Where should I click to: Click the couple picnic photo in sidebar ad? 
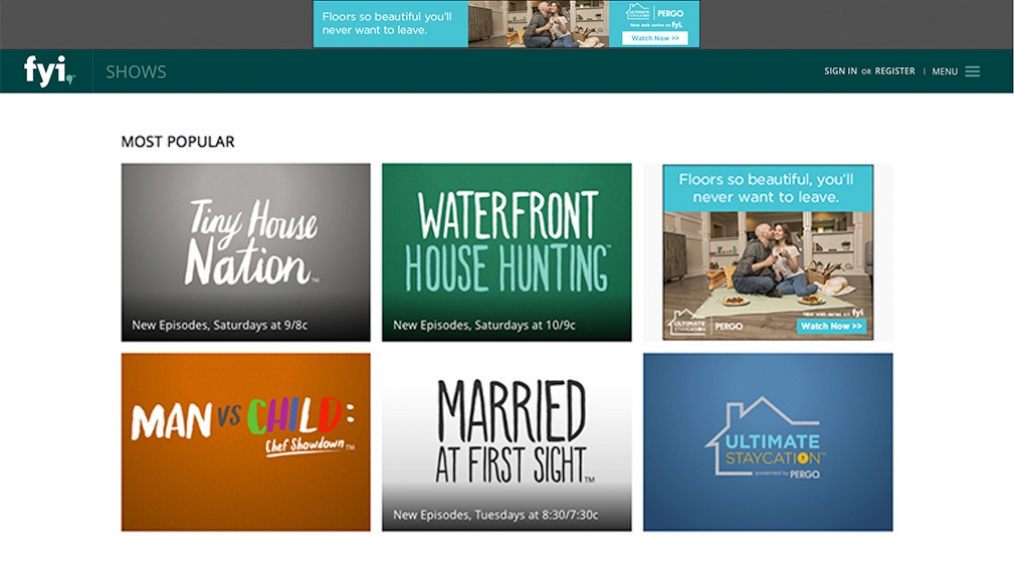click(768, 265)
